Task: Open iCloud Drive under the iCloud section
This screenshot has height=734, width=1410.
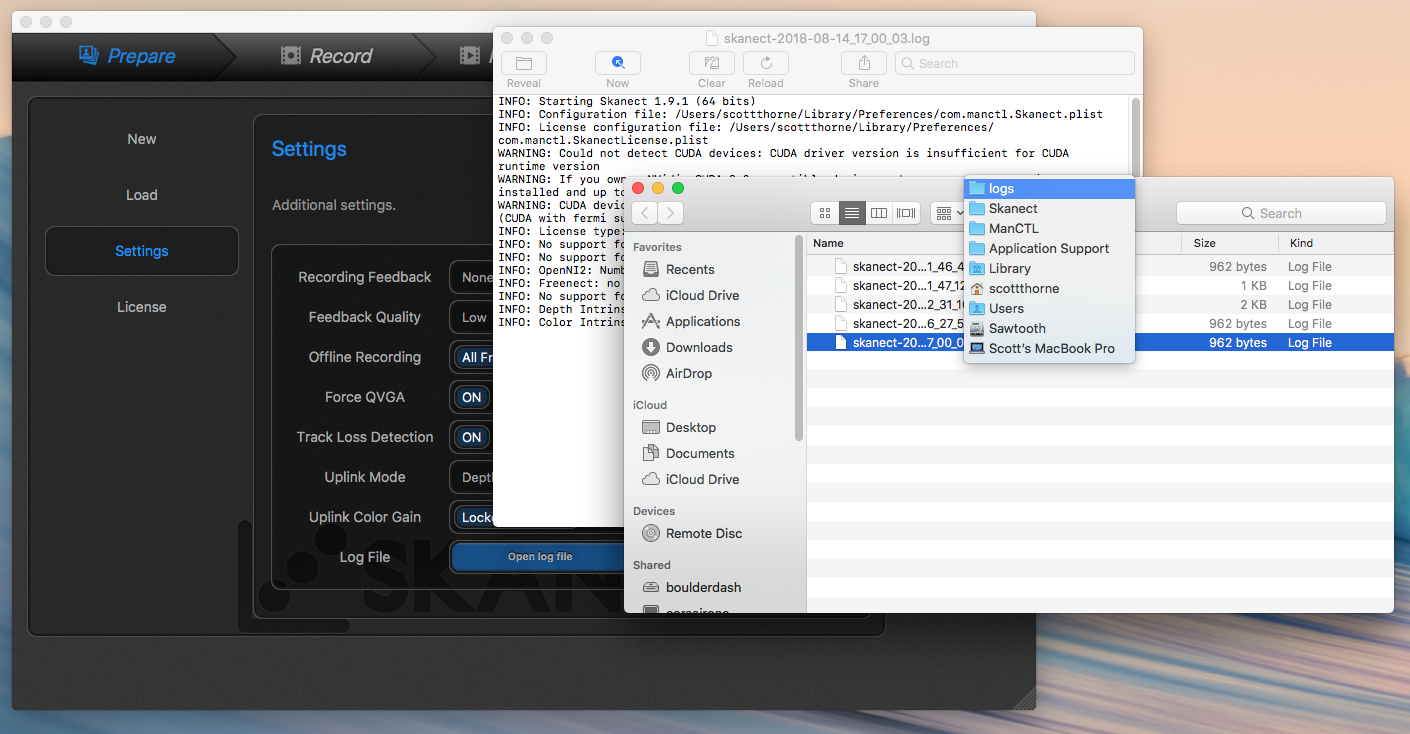Action: 702,479
